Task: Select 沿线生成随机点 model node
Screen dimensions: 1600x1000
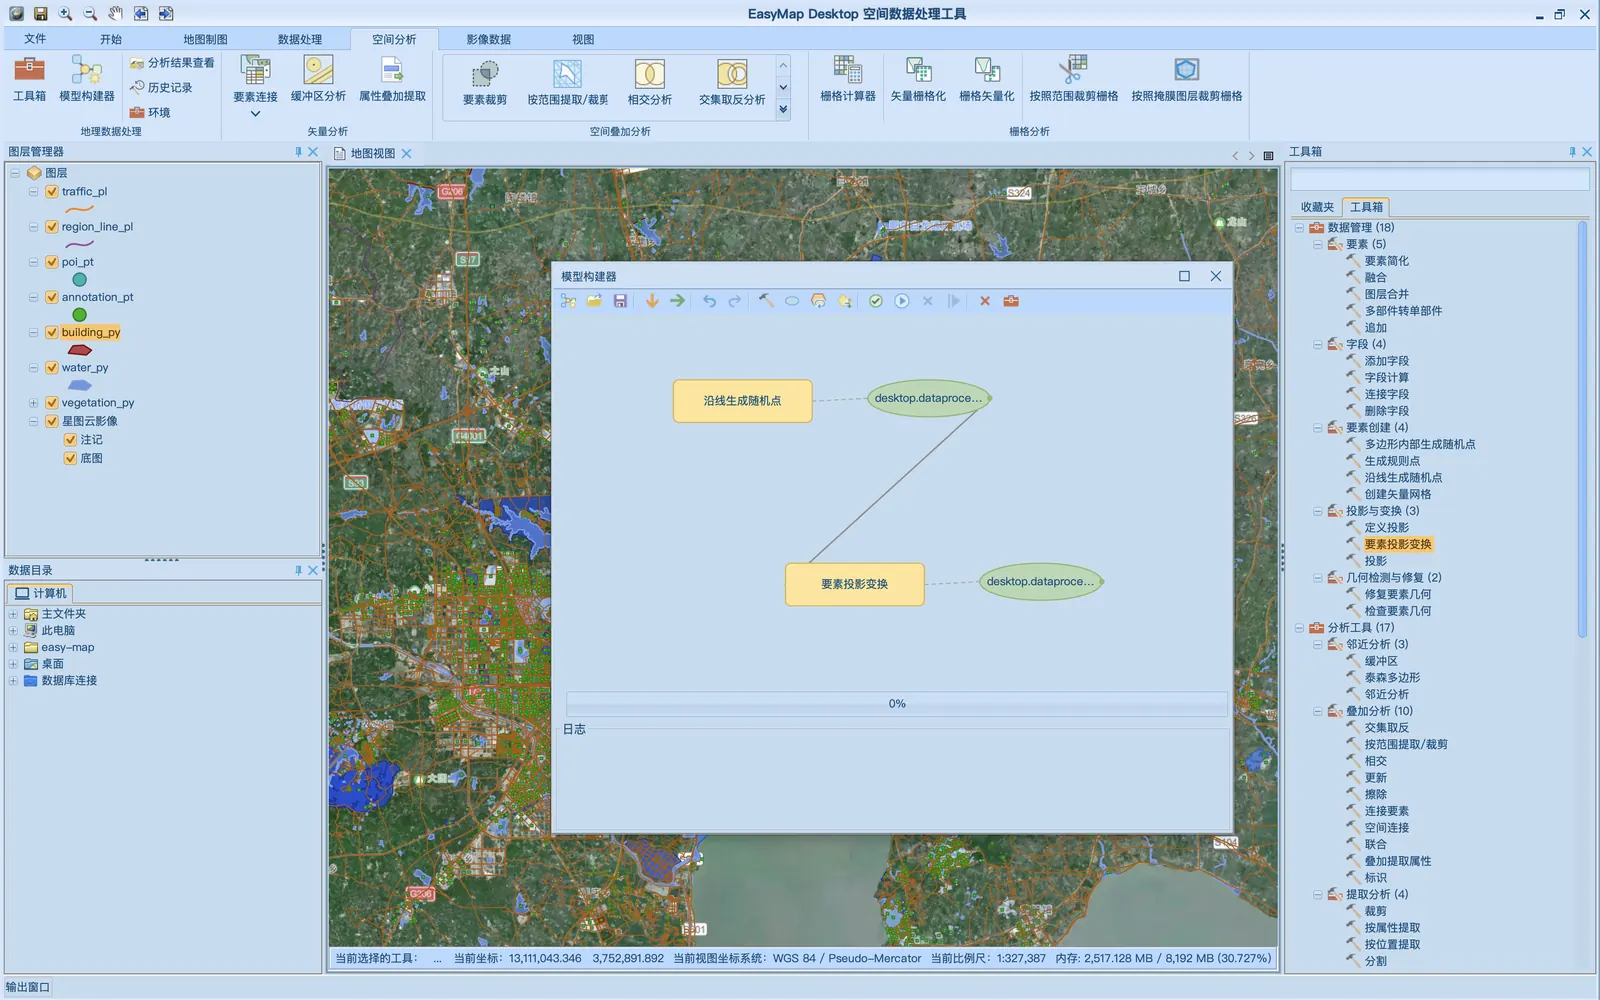Action: [x=742, y=401]
